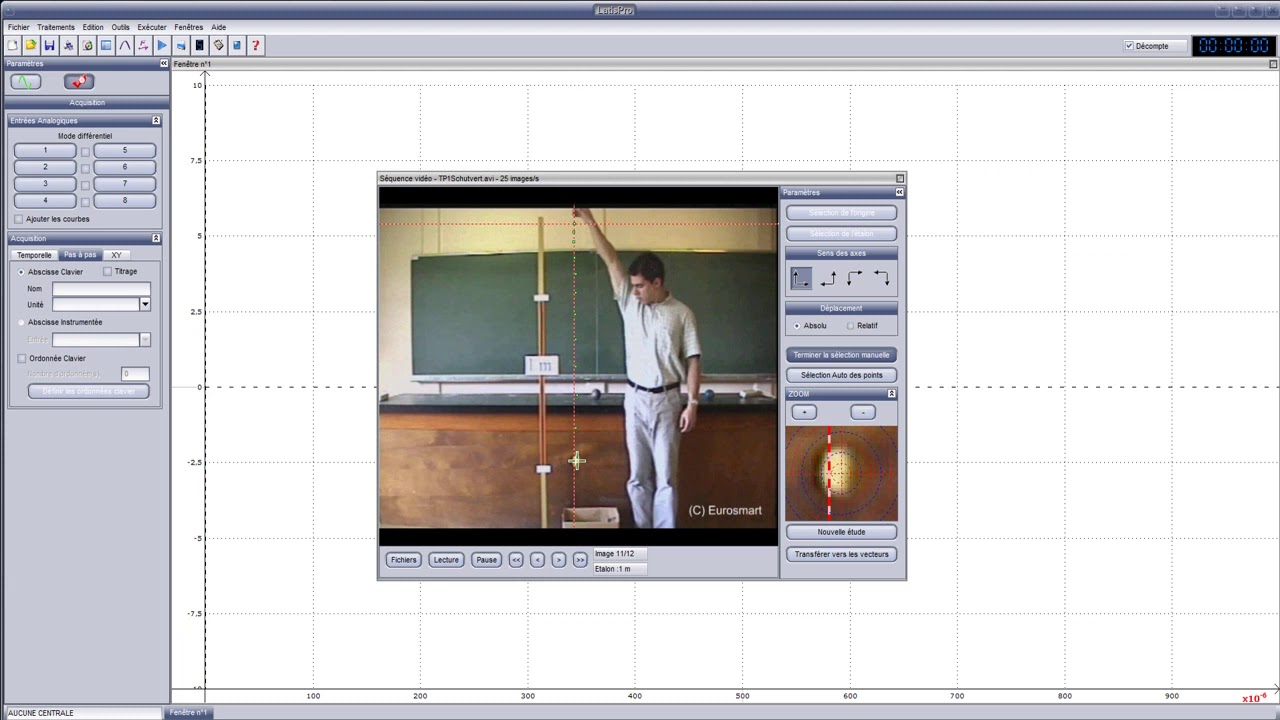This screenshot has width=1280, height=720.
Task: Click the zoom magnifier preview thumbnail
Action: click(841, 473)
